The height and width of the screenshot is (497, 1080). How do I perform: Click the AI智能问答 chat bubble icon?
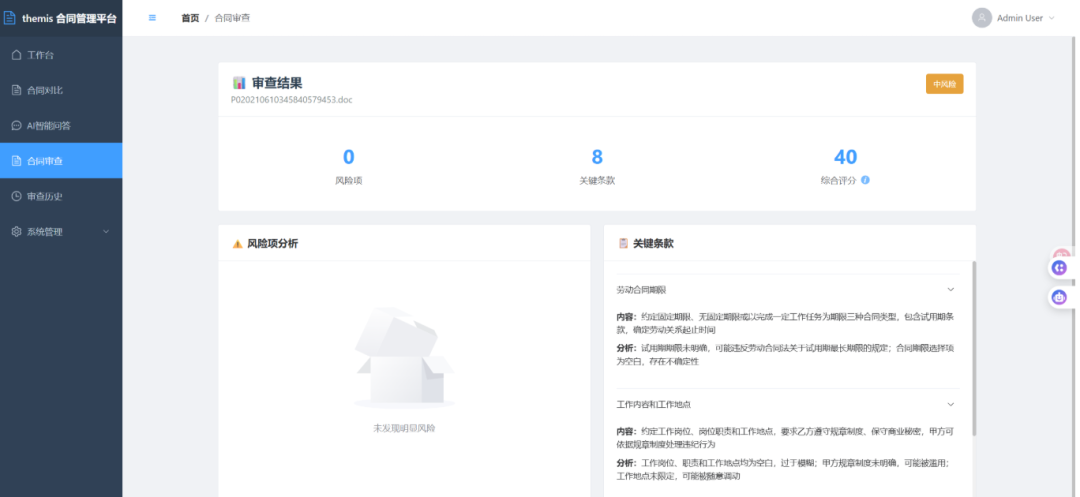tap(17, 125)
